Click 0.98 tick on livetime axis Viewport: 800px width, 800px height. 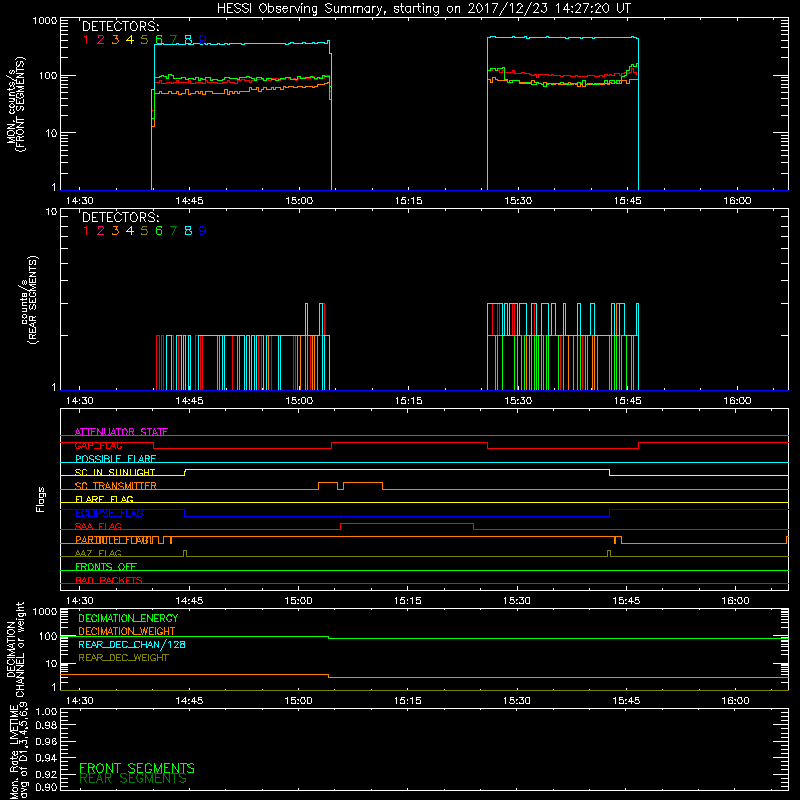pyautogui.click(x=46, y=726)
